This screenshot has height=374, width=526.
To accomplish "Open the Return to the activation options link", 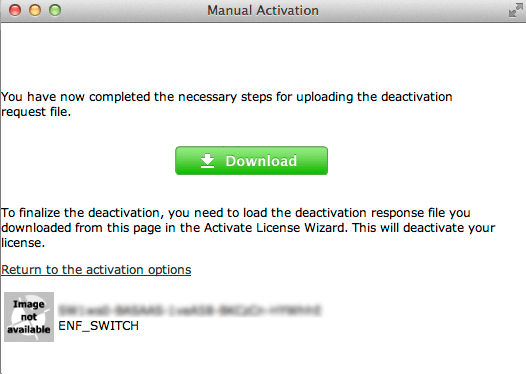I will click(x=96, y=270).
